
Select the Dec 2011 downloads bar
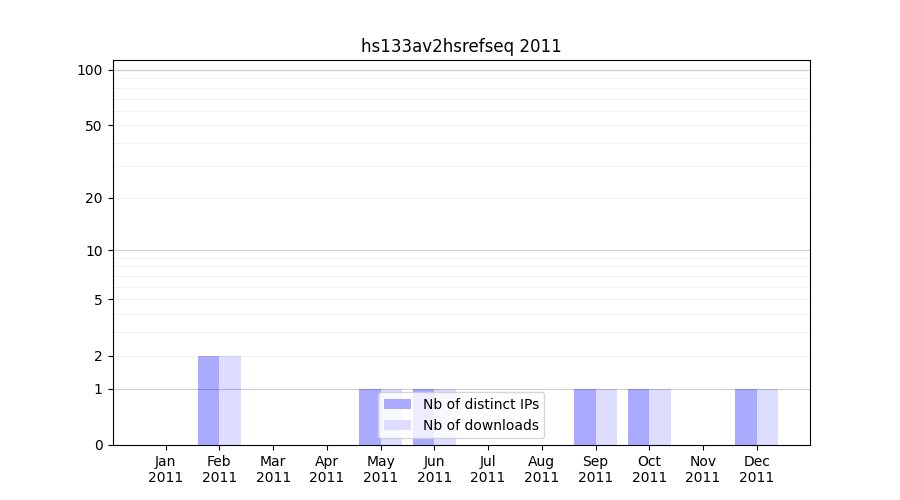pyautogui.click(x=767, y=417)
